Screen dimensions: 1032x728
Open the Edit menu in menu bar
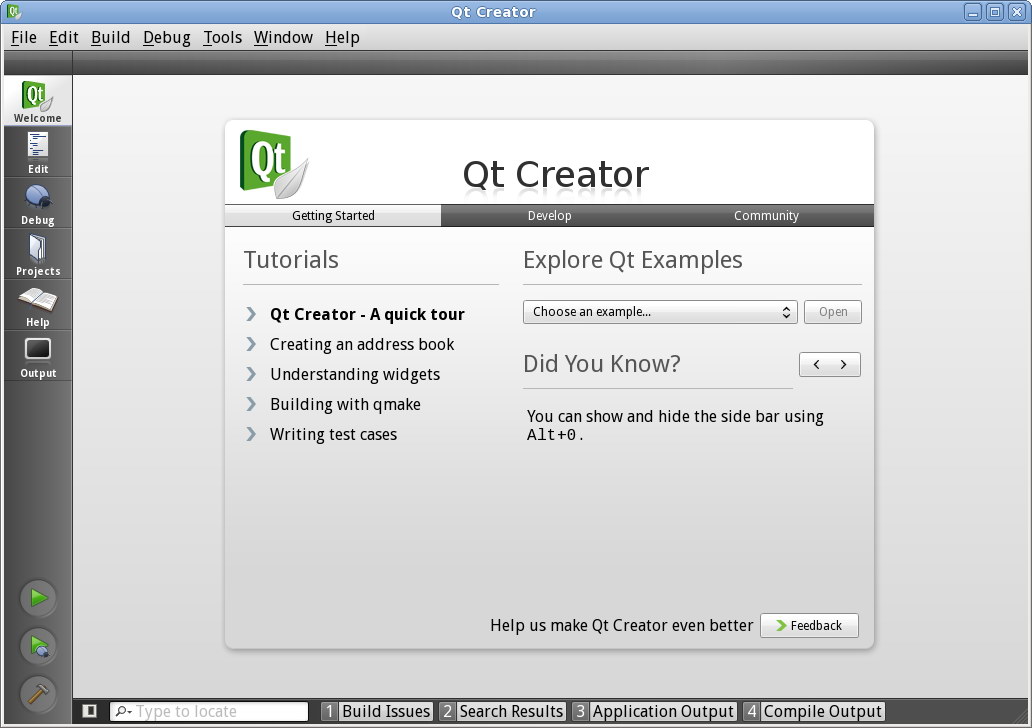tap(63, 38)
